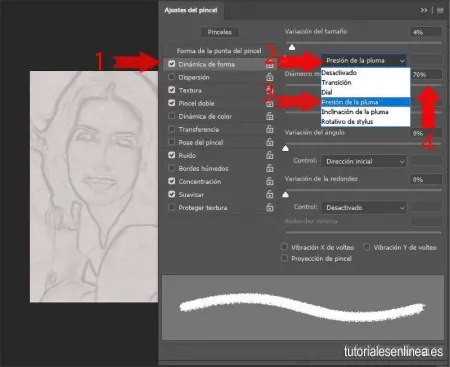Screen dimensions: 450x367
Task: Click the Variación del tamaño 4% field
Action: (x=426, y=32)
